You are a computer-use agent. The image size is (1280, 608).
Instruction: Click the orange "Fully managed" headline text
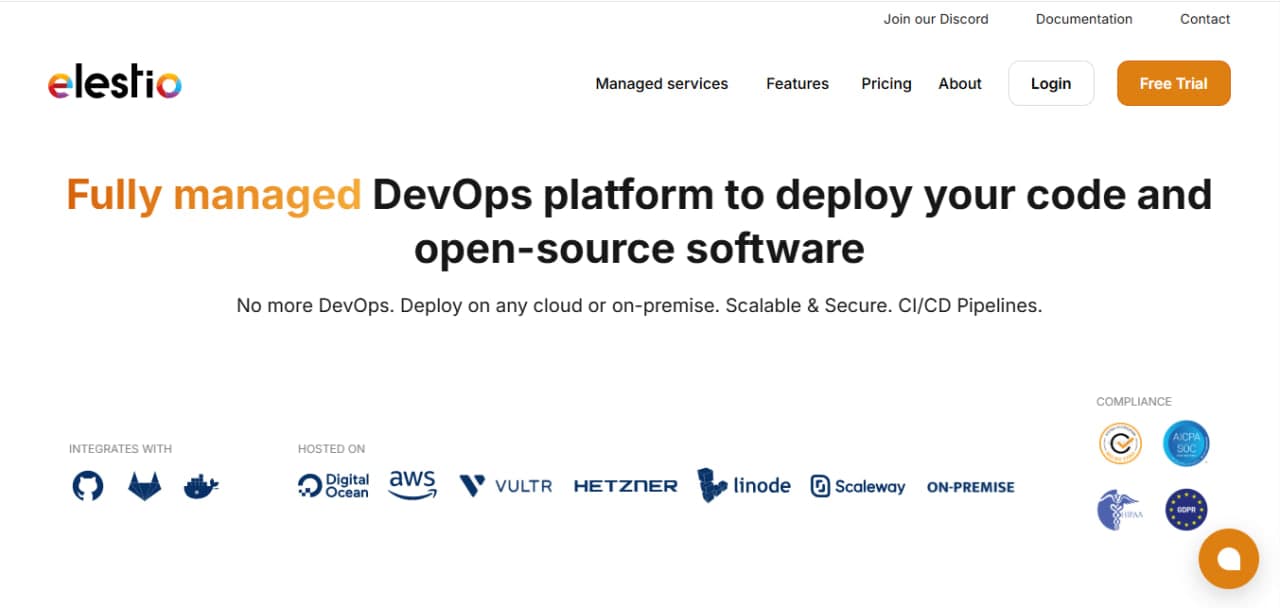214,194
